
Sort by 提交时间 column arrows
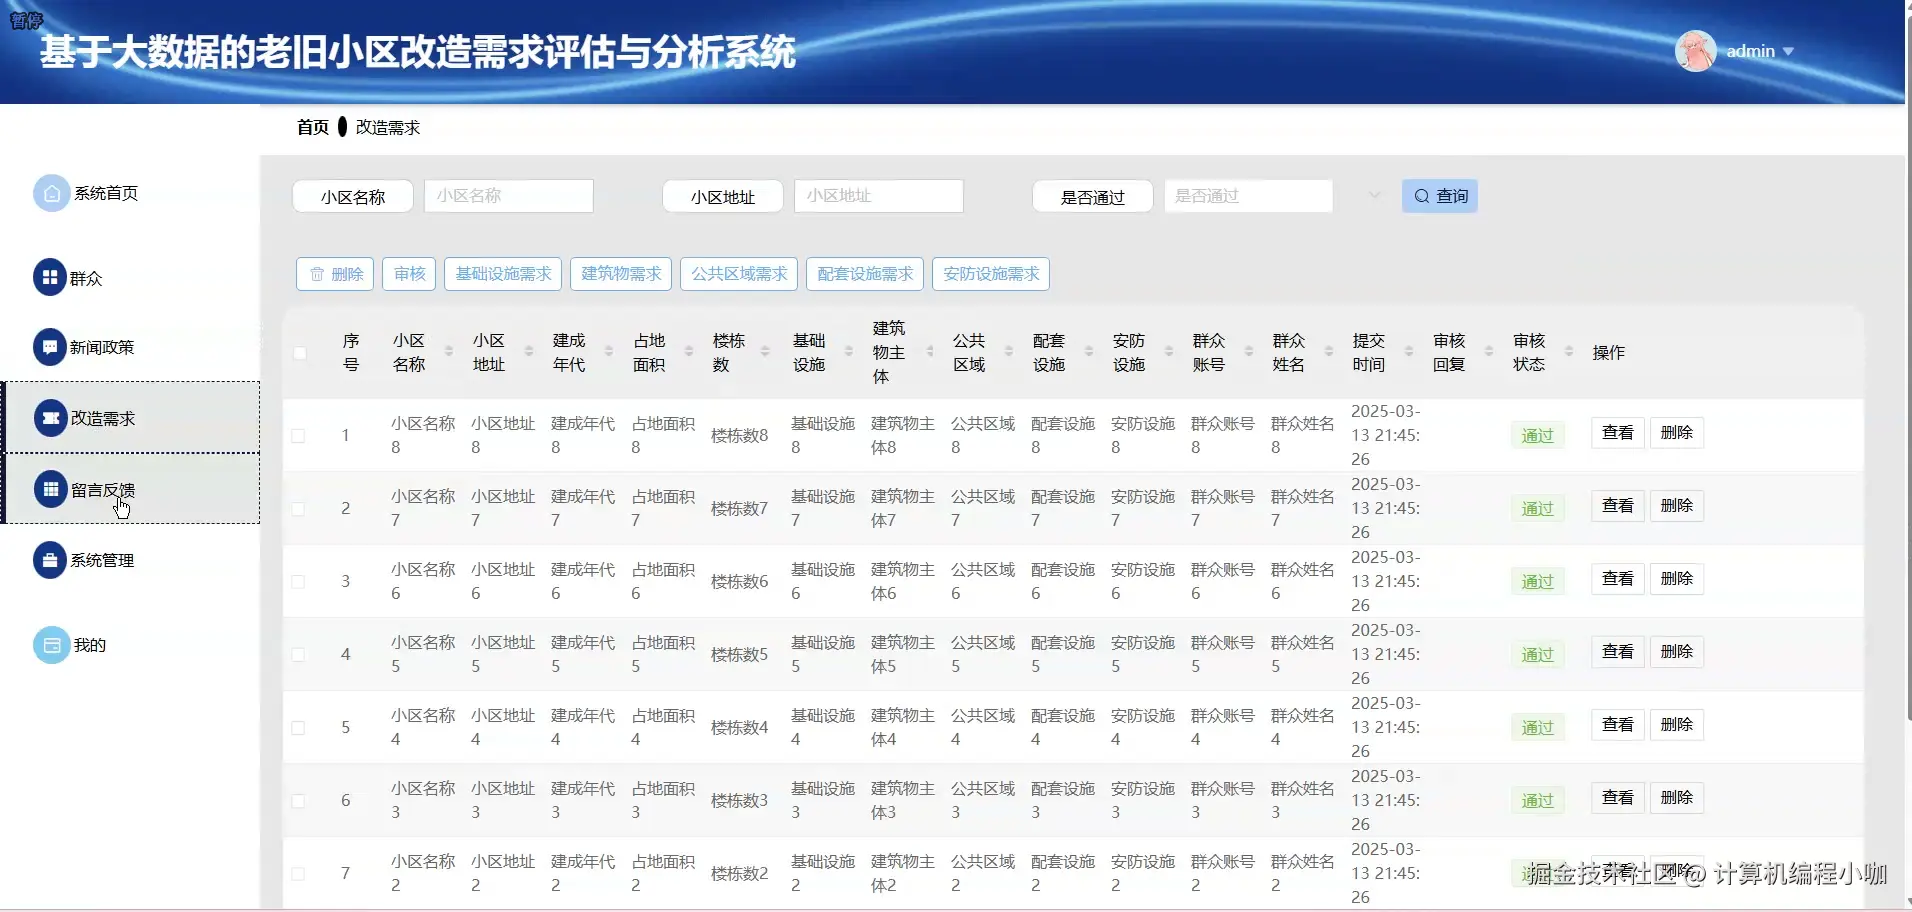tap(1409, 352)
